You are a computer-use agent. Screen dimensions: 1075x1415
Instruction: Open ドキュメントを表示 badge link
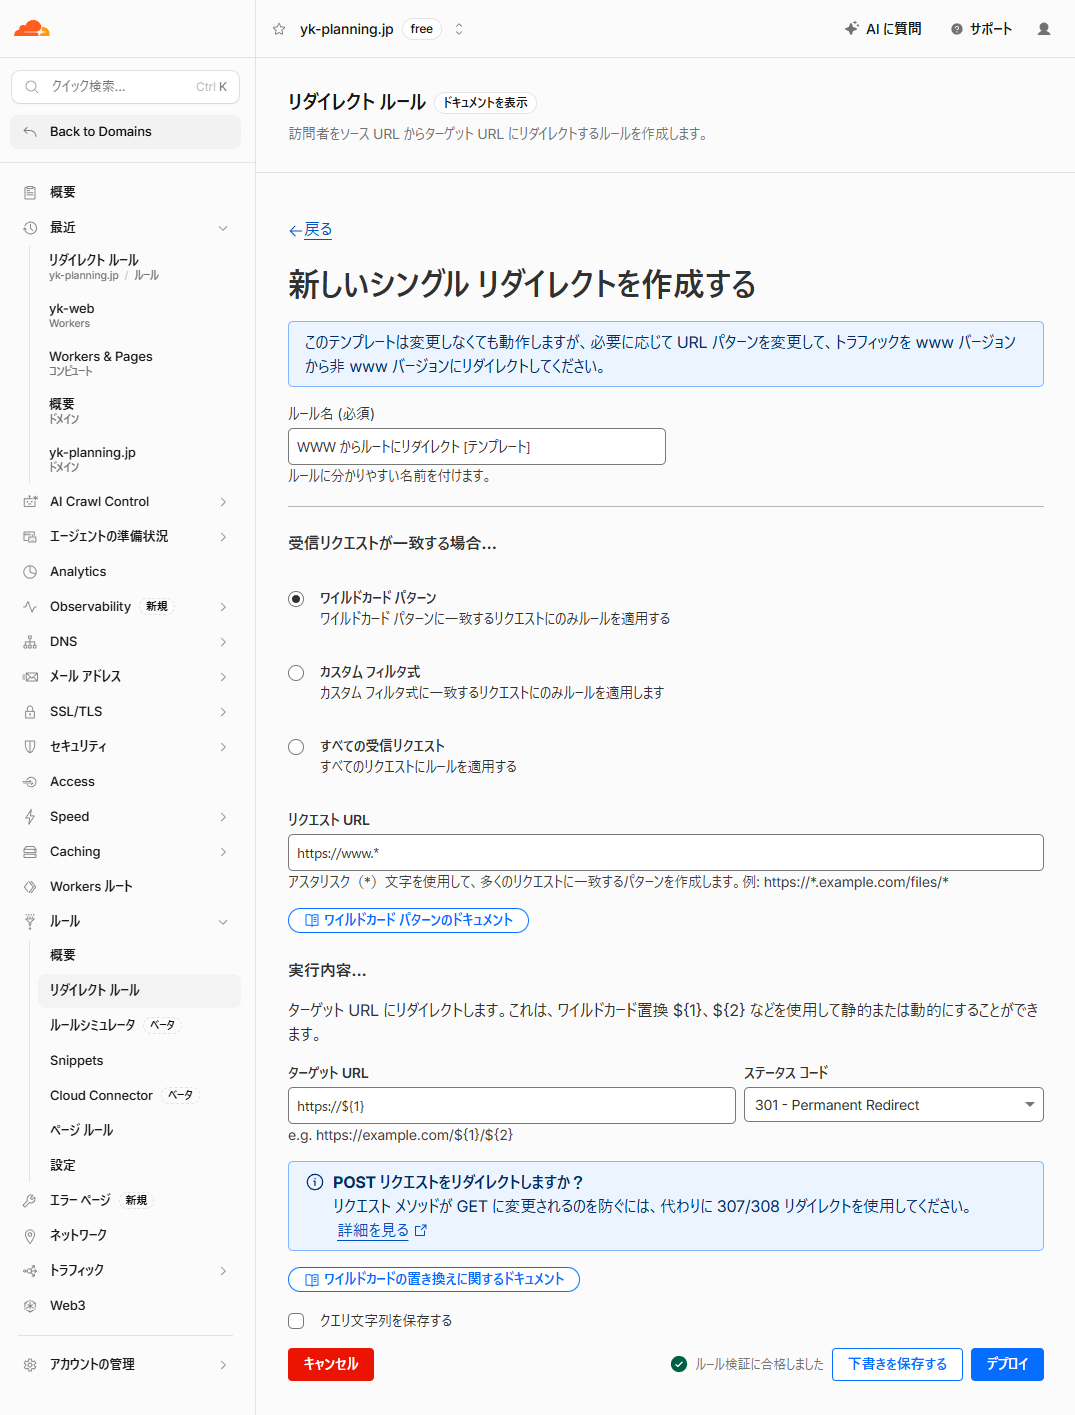486,103
